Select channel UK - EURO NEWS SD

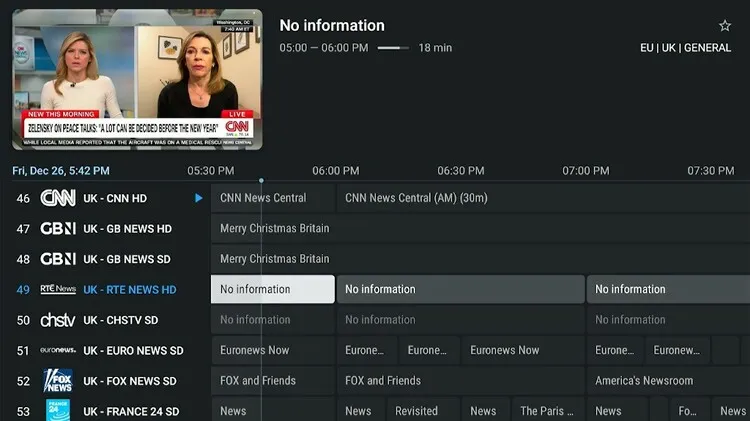pos(133,351)
